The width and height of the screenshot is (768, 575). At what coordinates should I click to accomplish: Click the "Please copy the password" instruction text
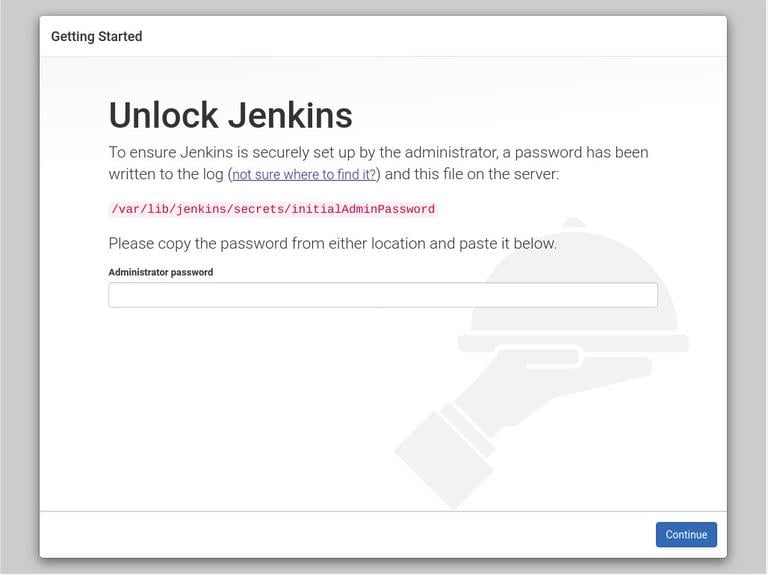pyautogui.click(x=332, y=243)
